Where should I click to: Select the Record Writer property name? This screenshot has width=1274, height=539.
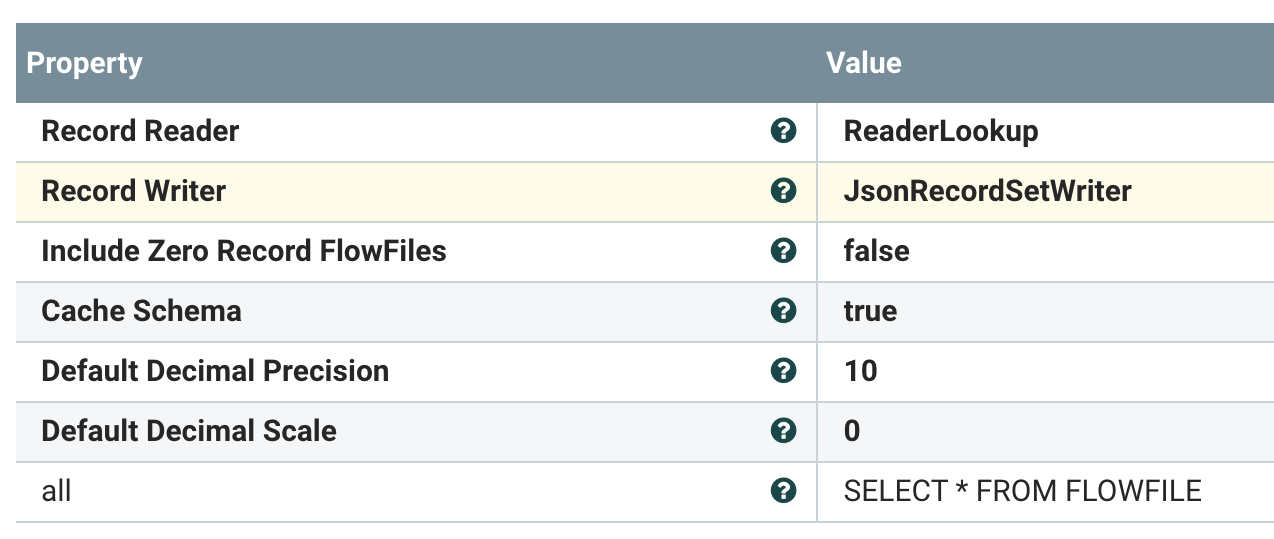(134, 191)
